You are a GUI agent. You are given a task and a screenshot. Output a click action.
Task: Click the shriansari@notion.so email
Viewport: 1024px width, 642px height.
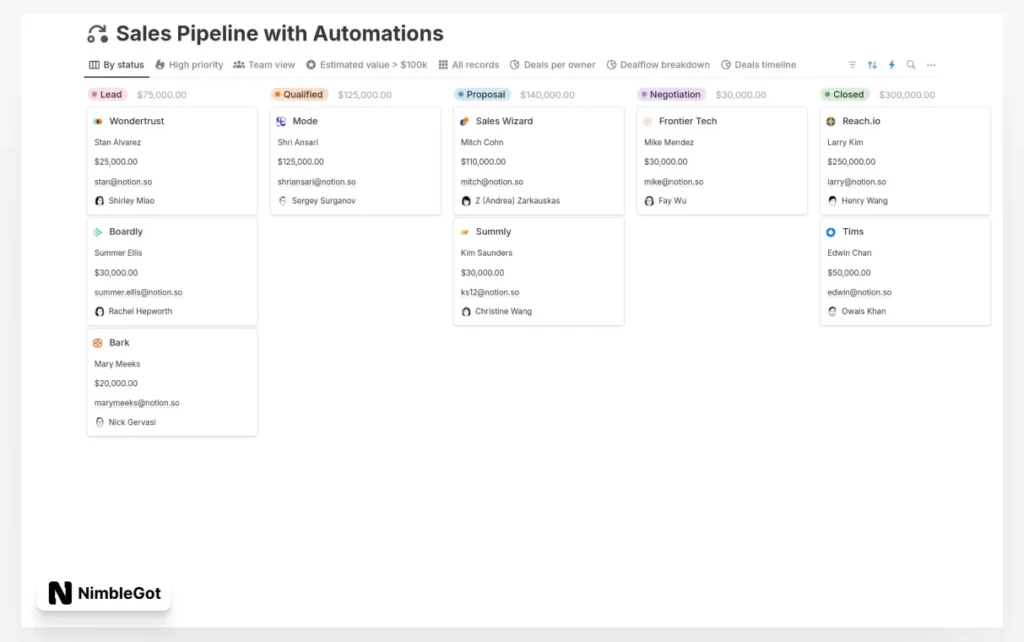[317, 182]
